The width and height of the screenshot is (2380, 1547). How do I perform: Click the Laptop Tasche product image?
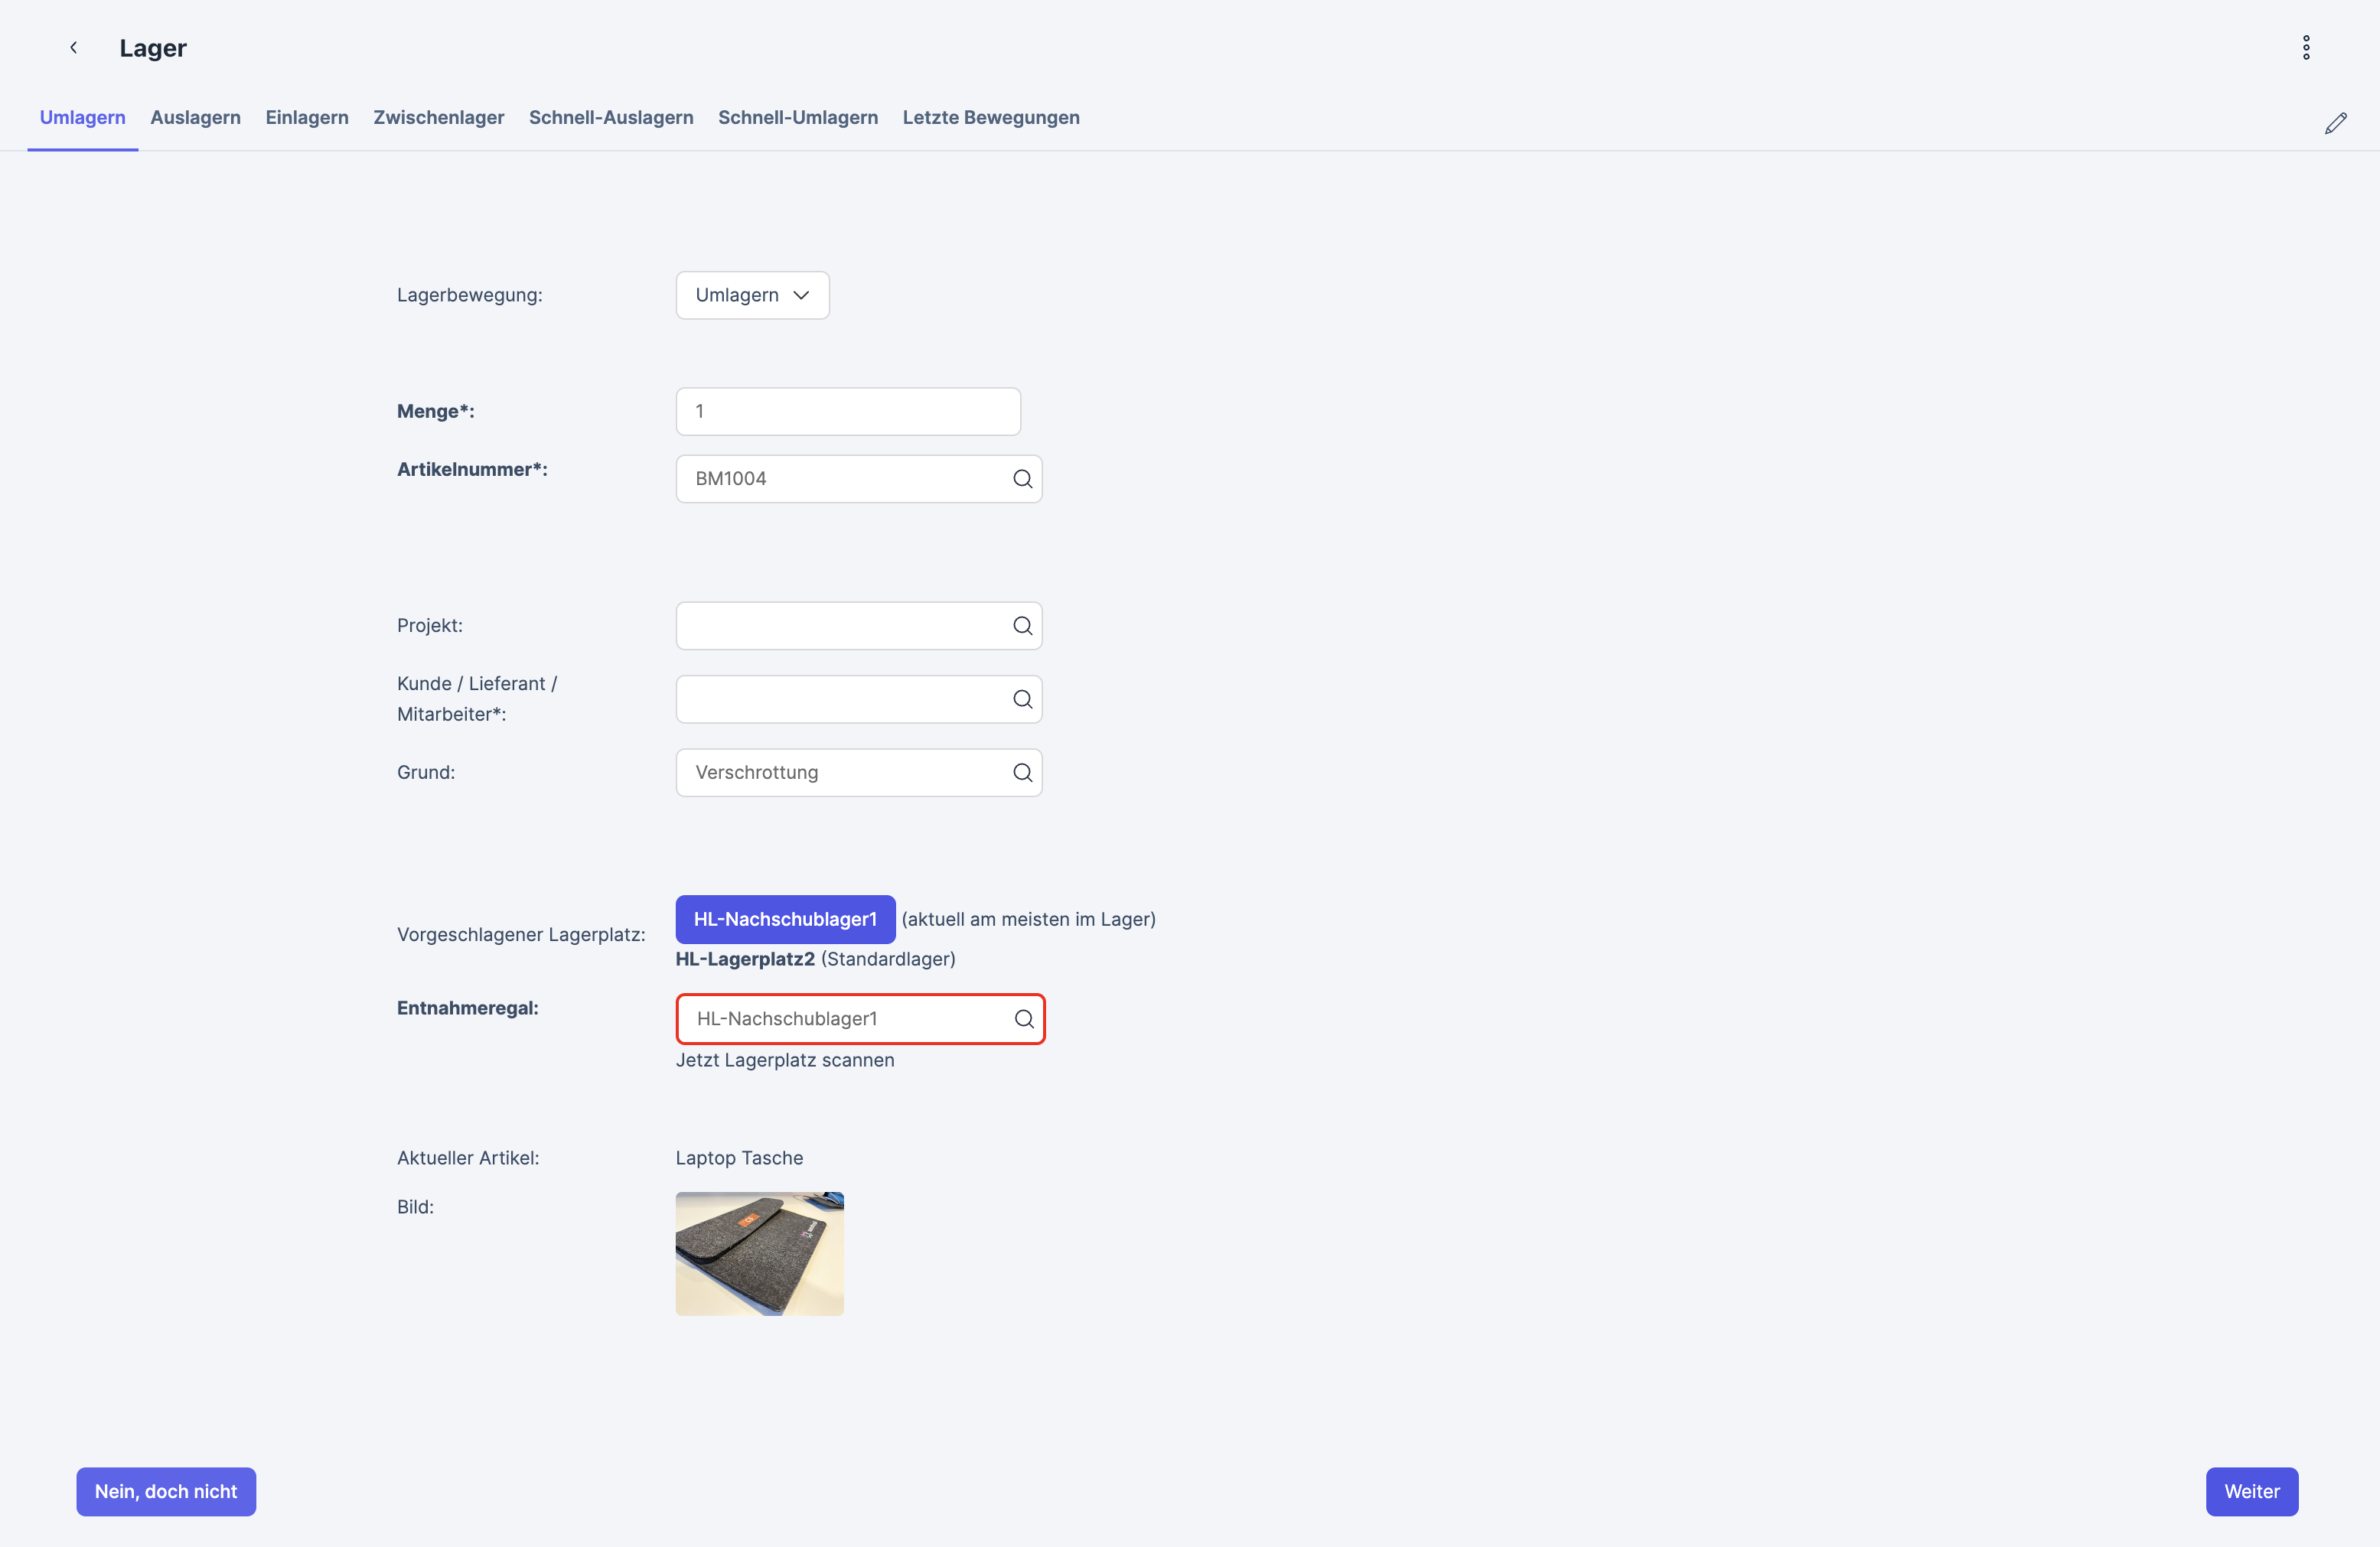point(759,1253)
